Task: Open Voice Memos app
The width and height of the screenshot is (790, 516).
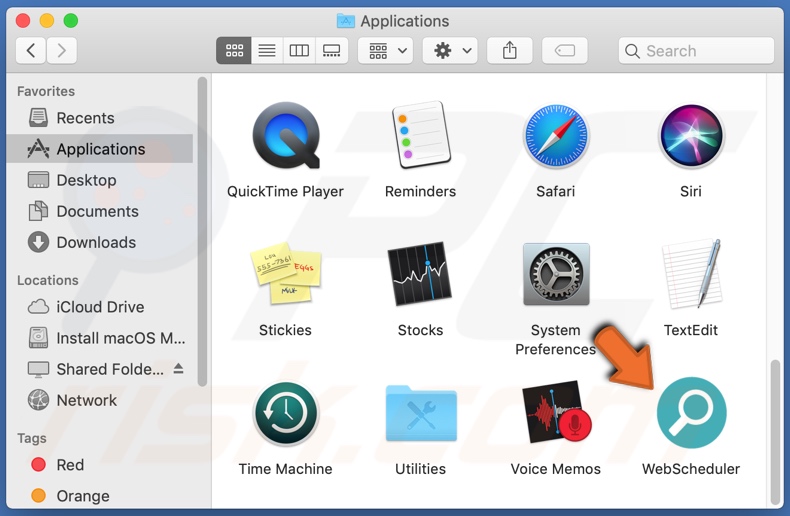Action: (555, 413)
